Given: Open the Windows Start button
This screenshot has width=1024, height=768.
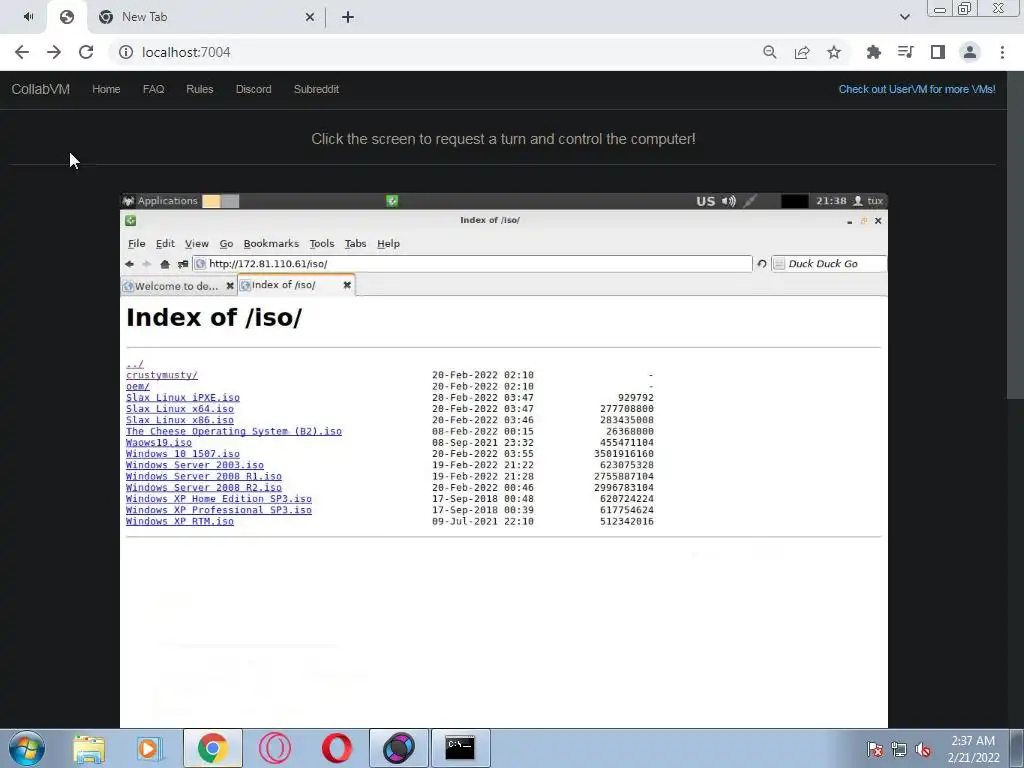Looking at the screenshot, I should click(27, 748).
